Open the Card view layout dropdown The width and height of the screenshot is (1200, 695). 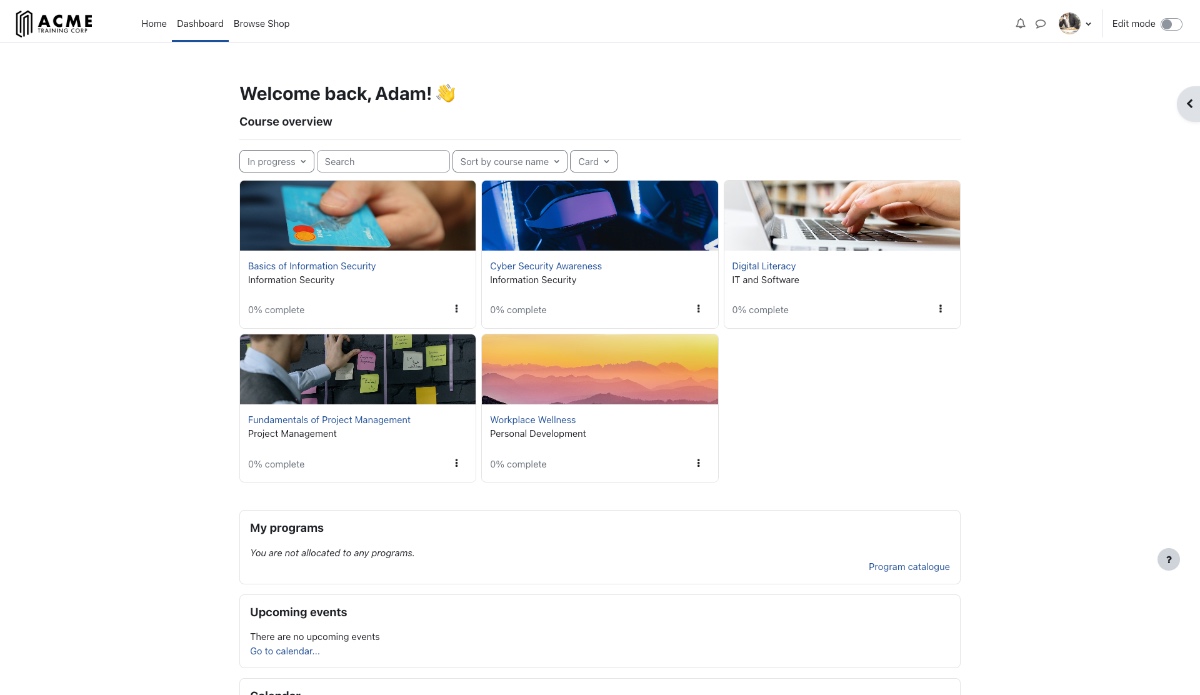(594, 162)
